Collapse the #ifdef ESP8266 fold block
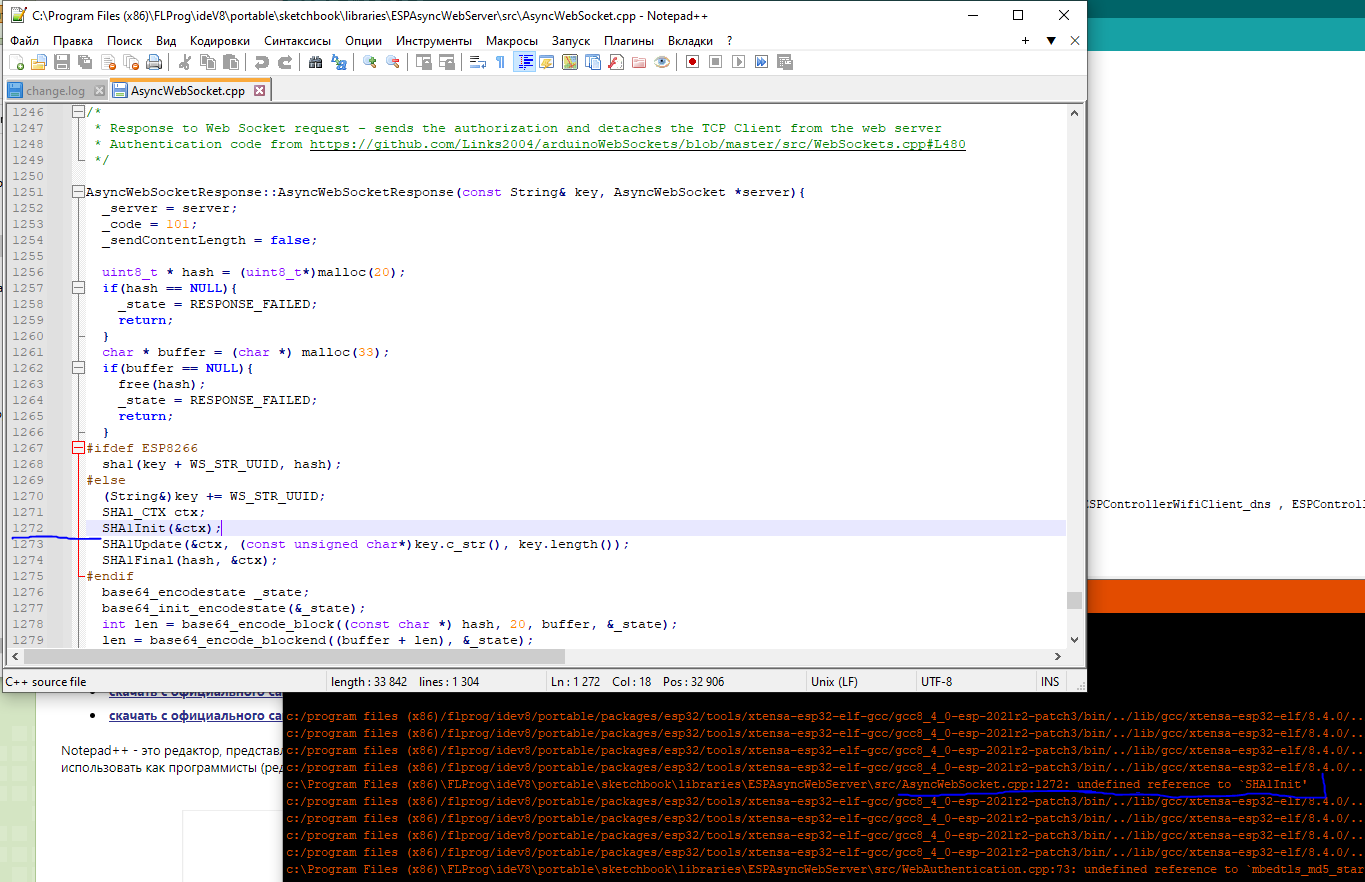The width and height of the screenshot is (1365, 882). pos(78,448)
